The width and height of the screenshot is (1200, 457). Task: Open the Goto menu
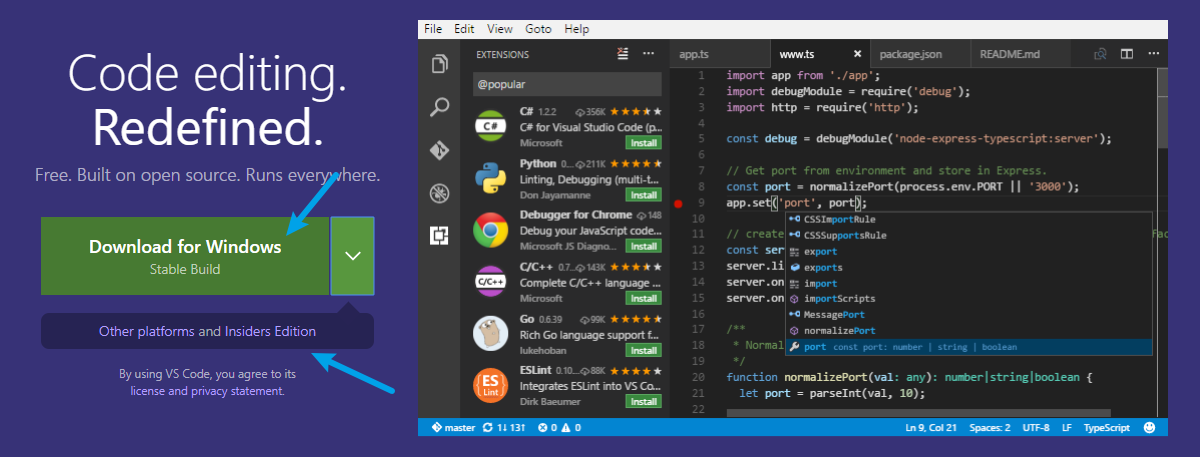point(538,29)
